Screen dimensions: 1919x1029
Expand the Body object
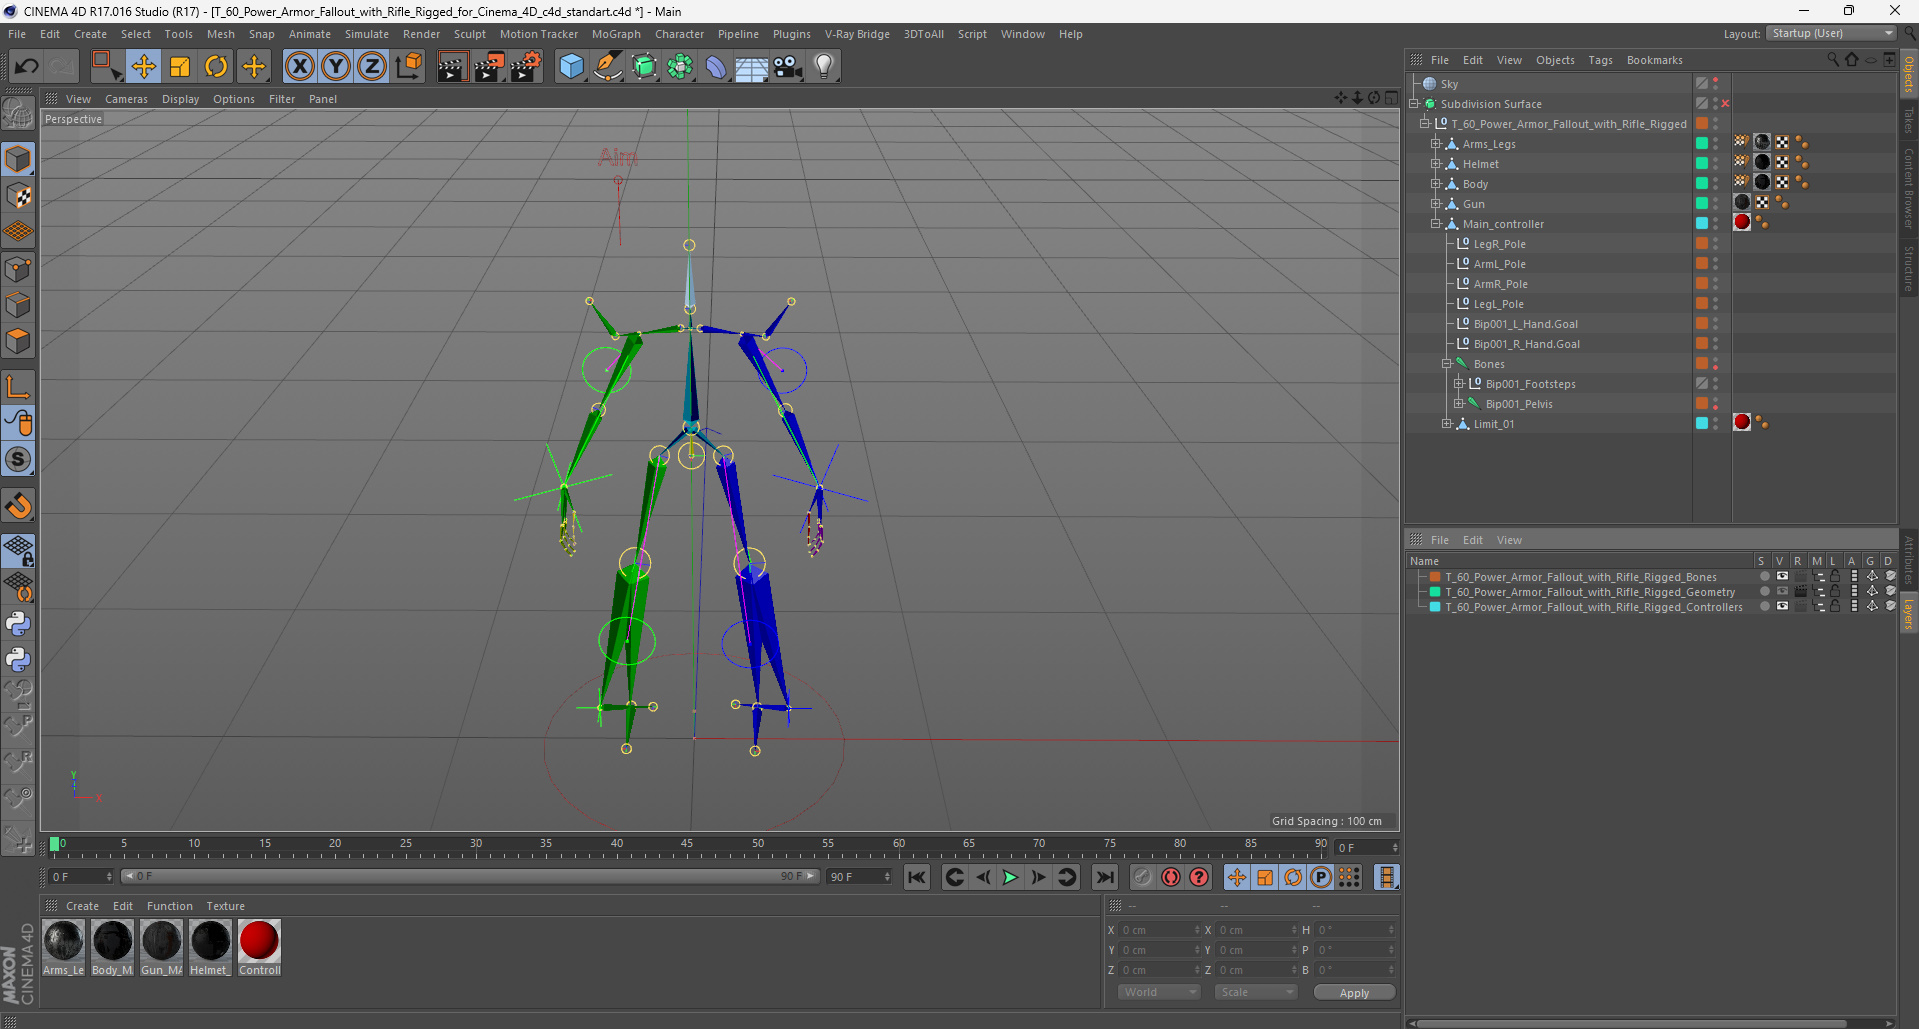(x=1436, y=184)
